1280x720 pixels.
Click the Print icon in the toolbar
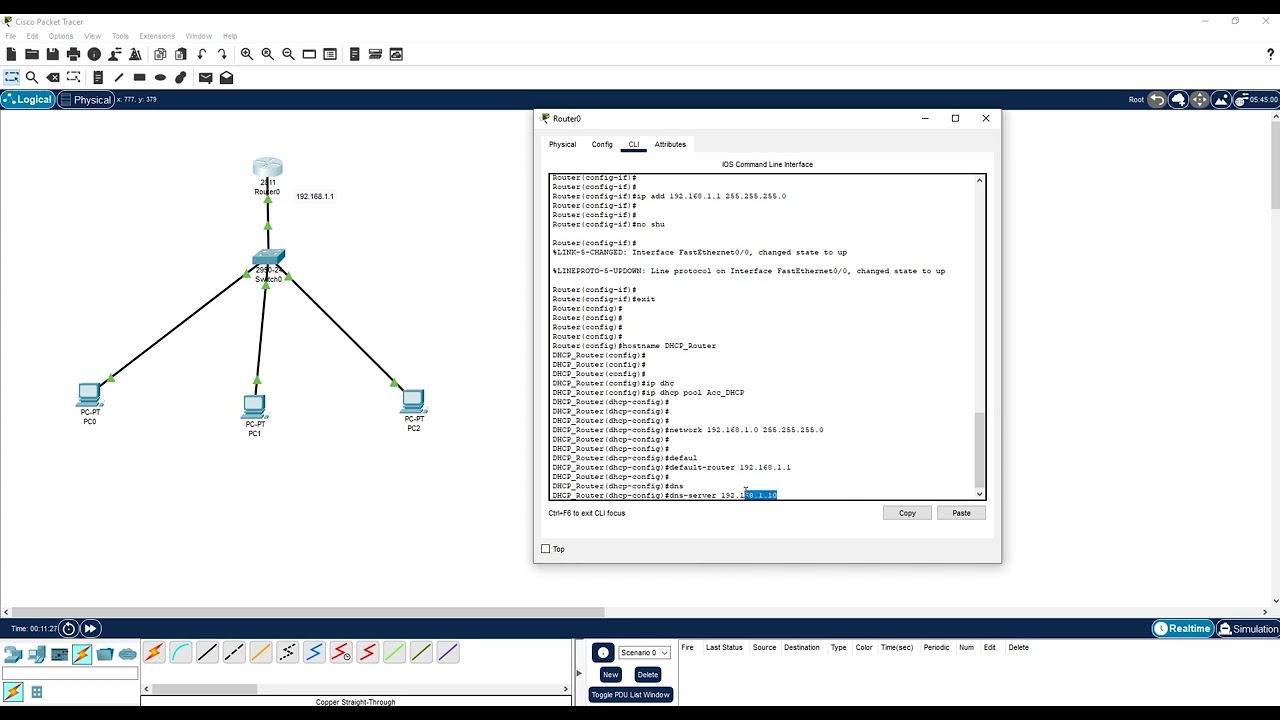[73, 54]
